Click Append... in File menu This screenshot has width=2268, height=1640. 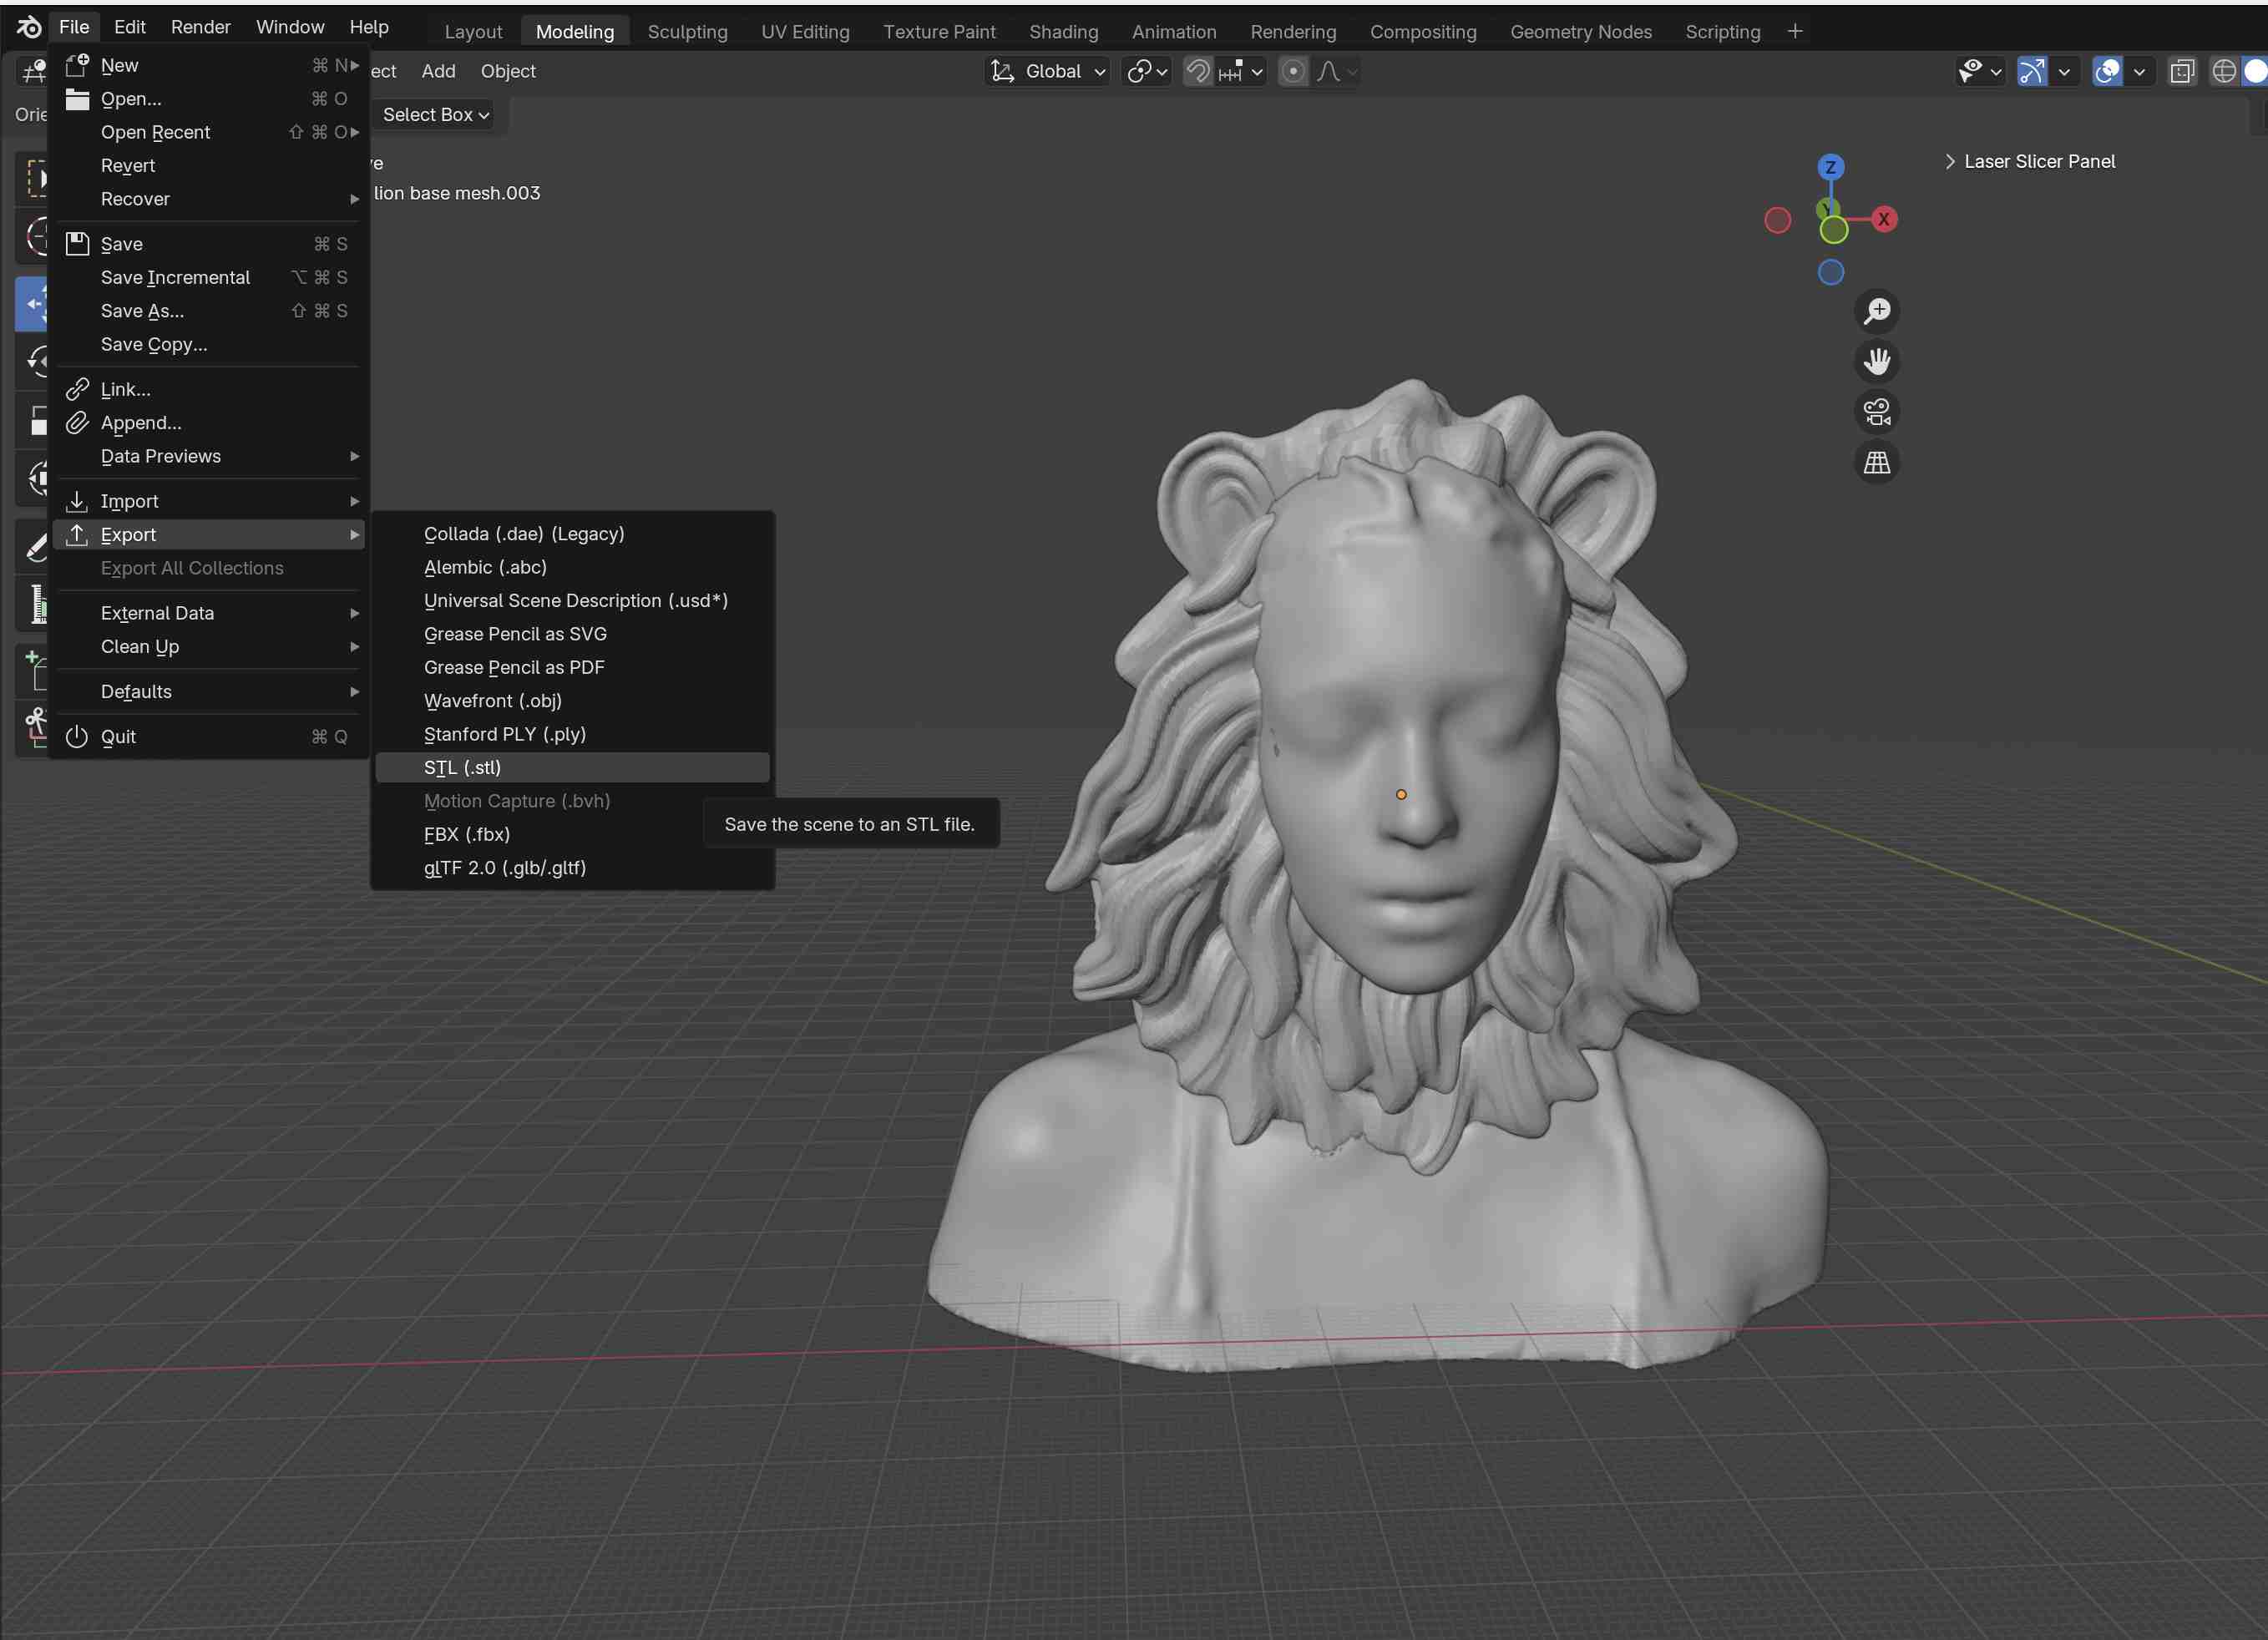pyautogui.click(x=208, y=422)
